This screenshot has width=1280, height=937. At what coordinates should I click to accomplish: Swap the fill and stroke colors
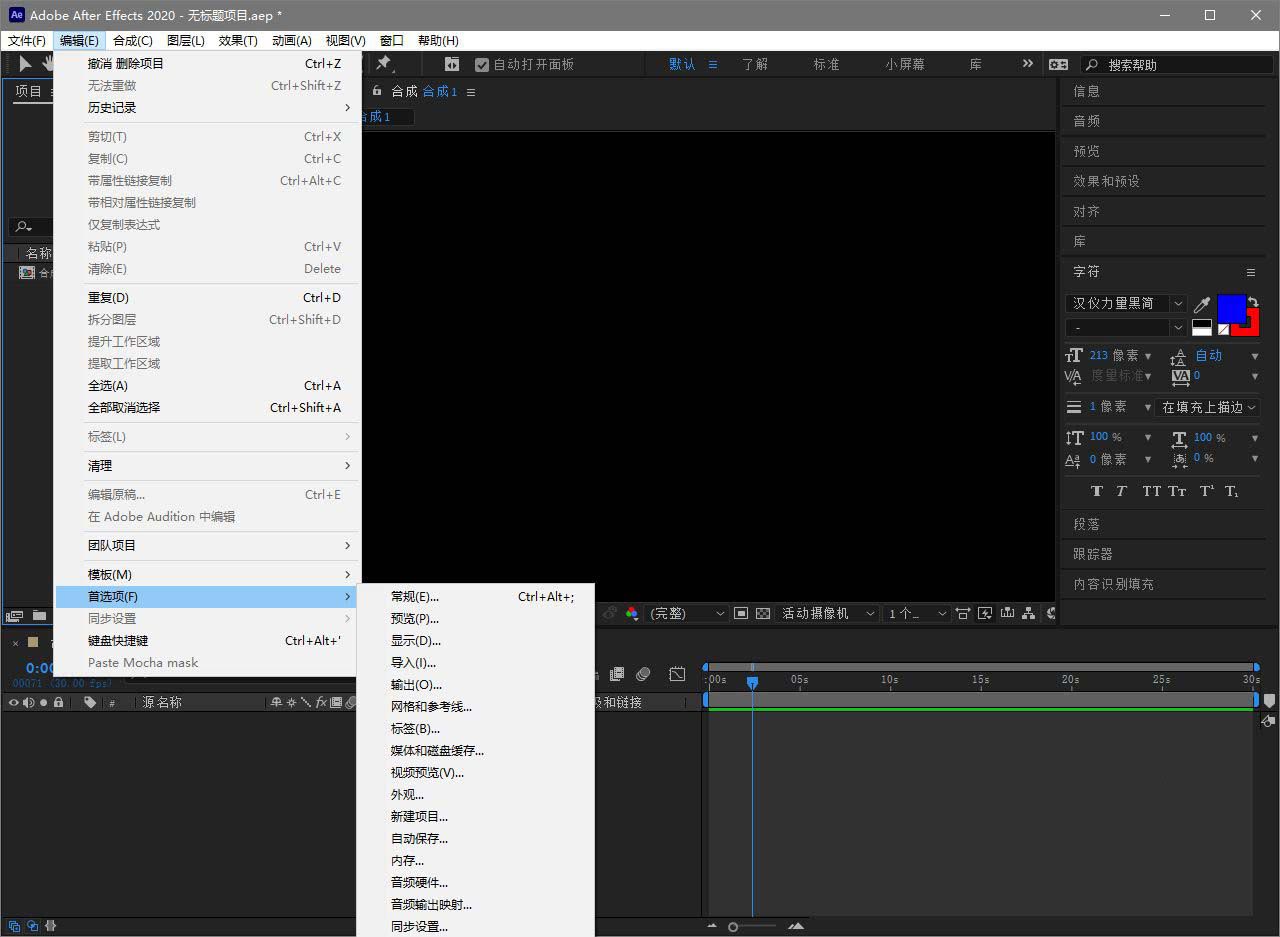point(1253,301)
